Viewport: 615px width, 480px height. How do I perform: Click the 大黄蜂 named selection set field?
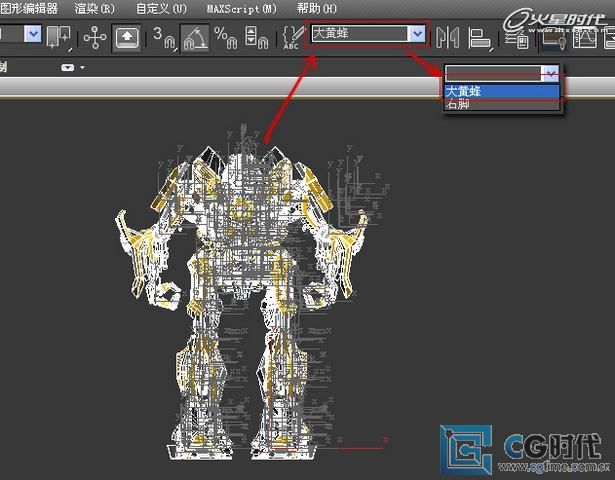click(x=360, y=34)
